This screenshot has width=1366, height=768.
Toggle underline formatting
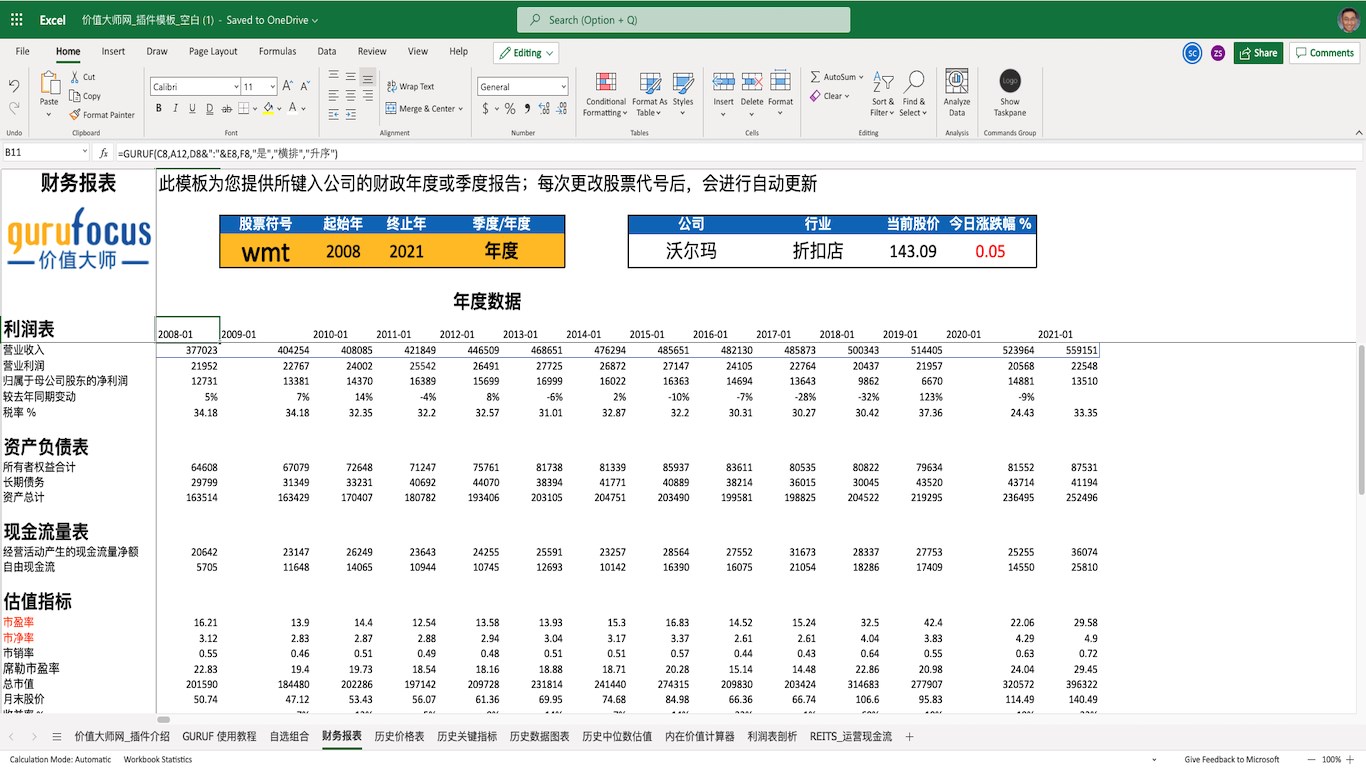[x=193, y=108]
